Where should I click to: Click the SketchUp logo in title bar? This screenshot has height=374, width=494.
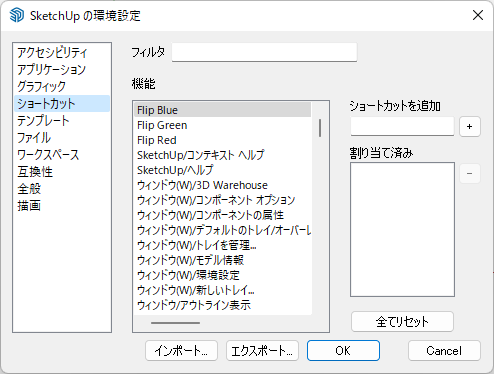16,15
